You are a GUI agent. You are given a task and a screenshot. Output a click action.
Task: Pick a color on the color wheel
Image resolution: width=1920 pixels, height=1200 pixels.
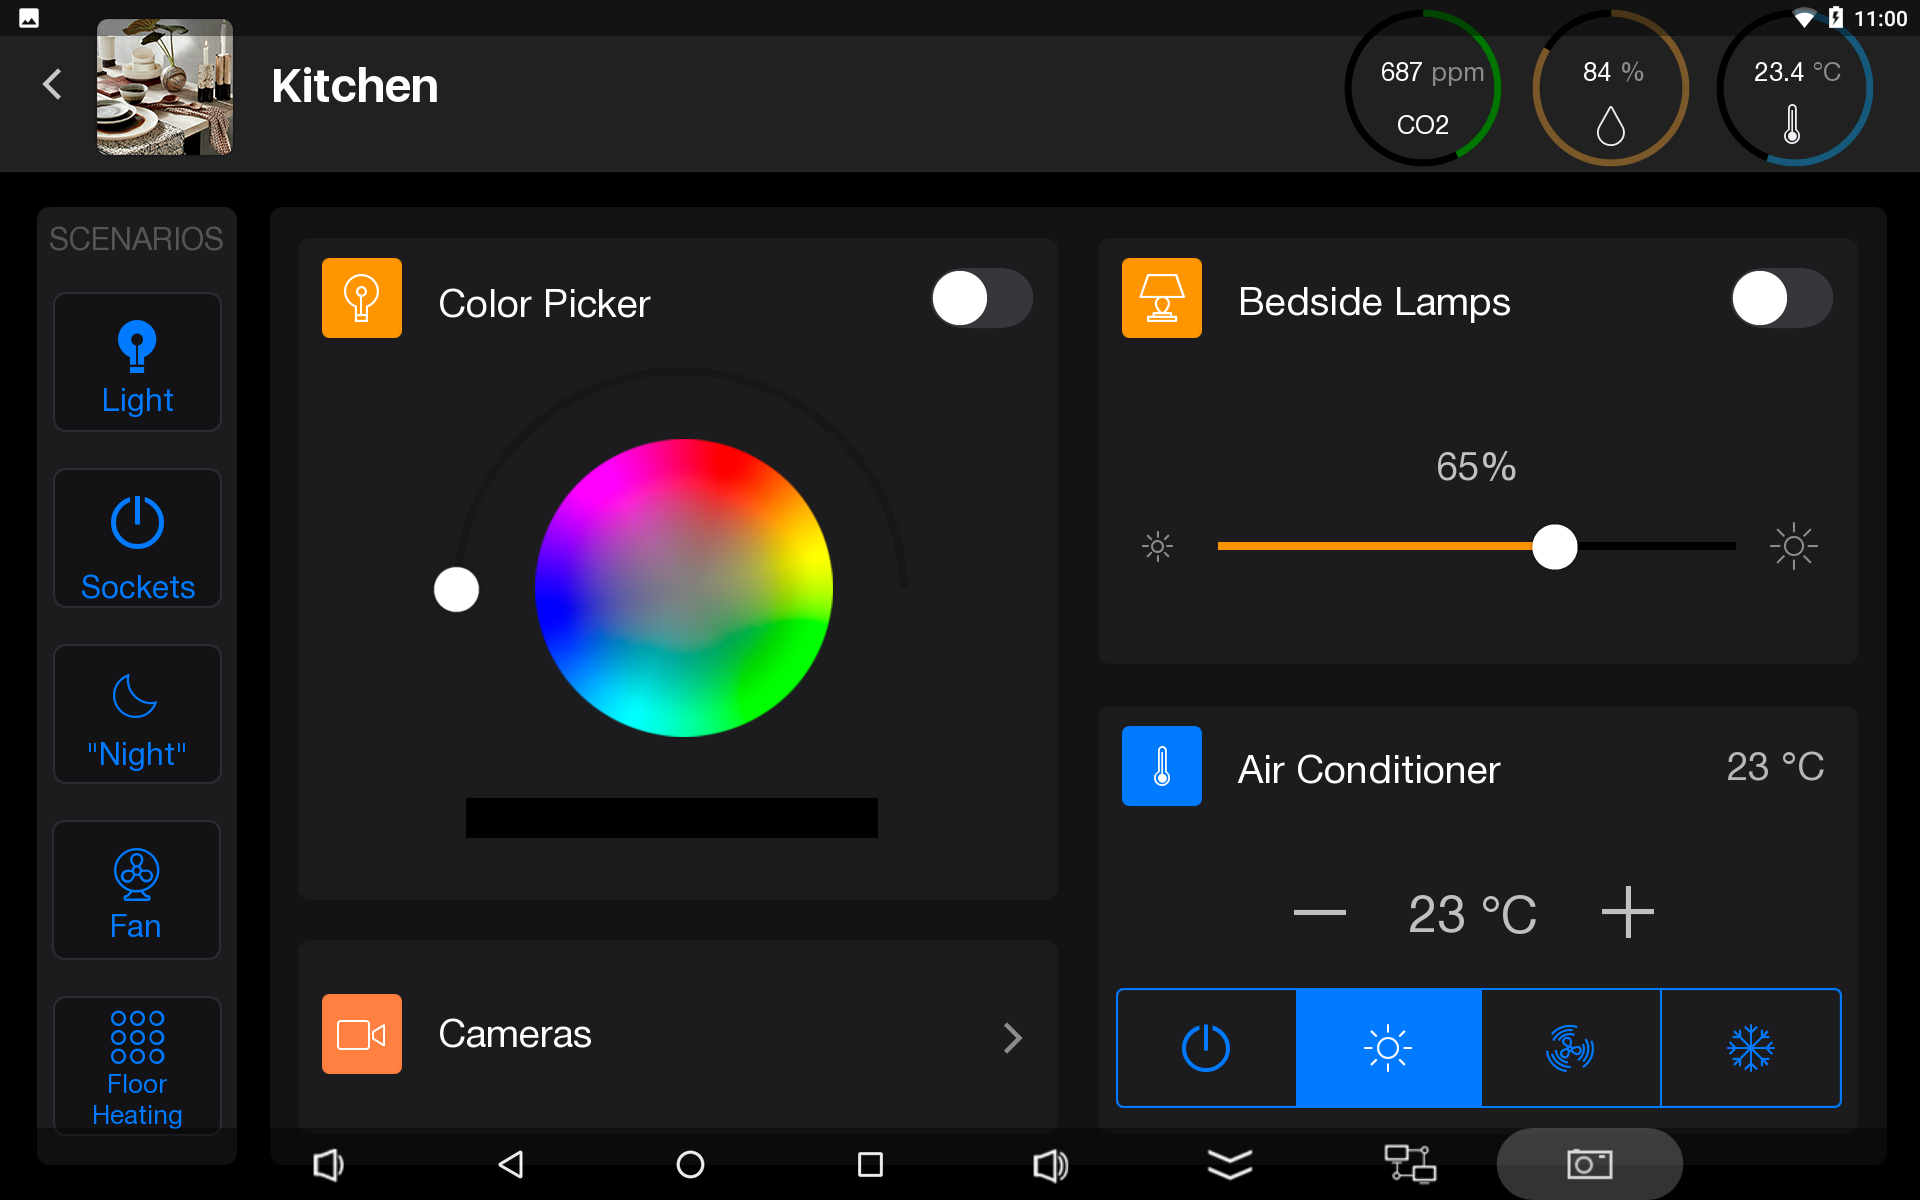coord(684,588)
